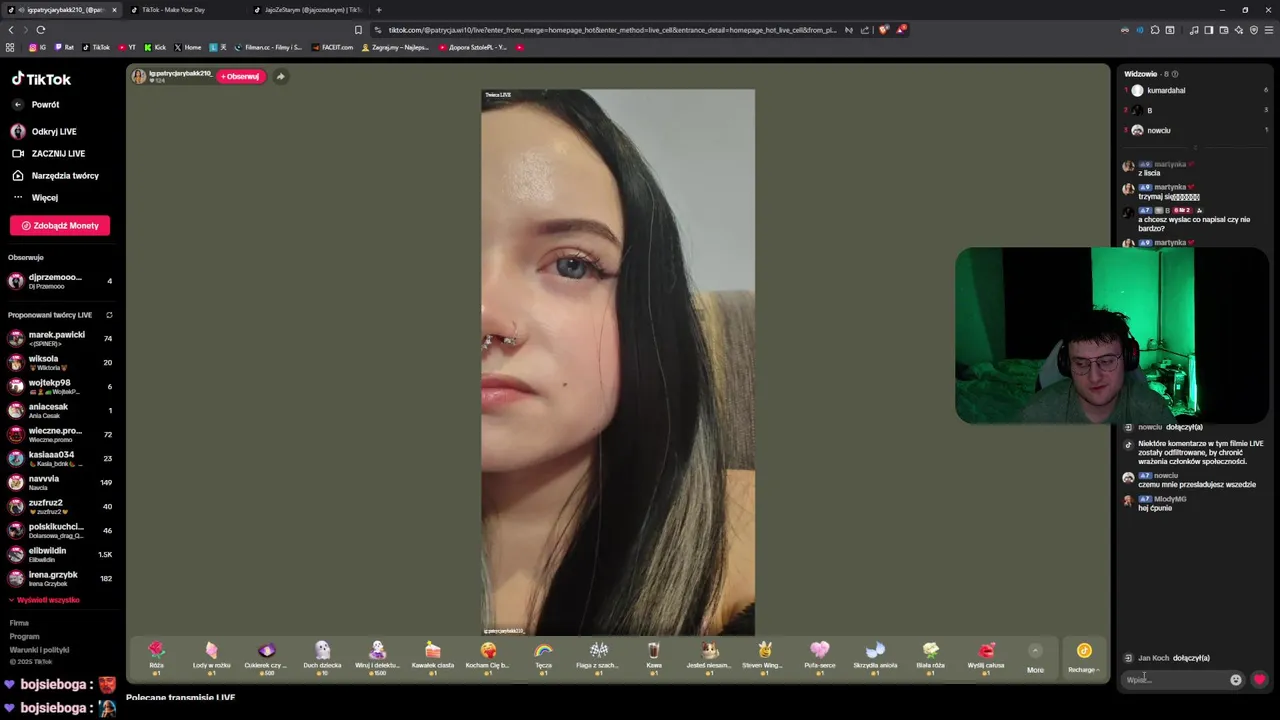Reload the browser page
The height and width of the screenshot is (720, 1280).
point(40,30)
